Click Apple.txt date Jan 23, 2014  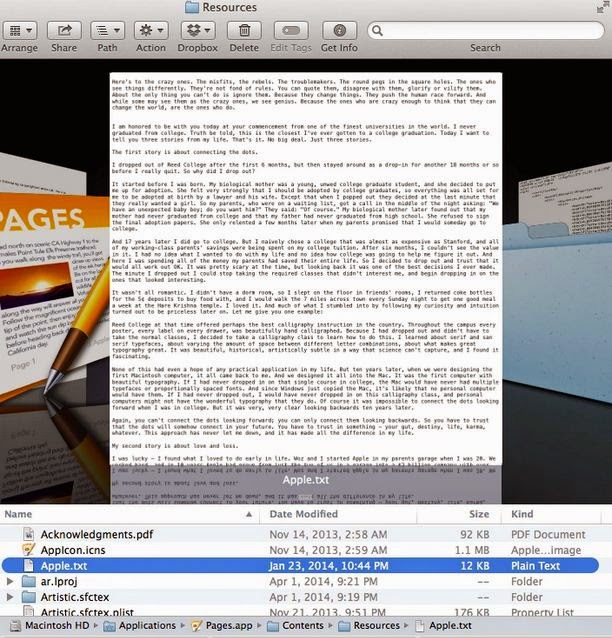[x=329, y=566]
